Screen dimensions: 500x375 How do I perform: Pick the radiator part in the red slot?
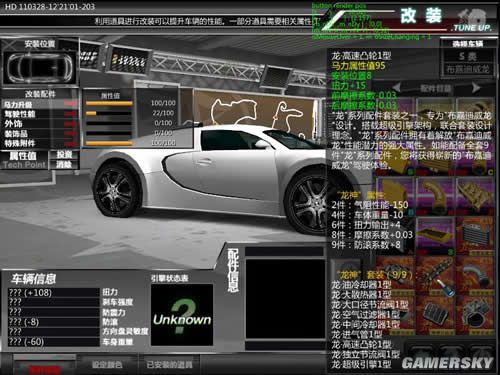[474, 235]
